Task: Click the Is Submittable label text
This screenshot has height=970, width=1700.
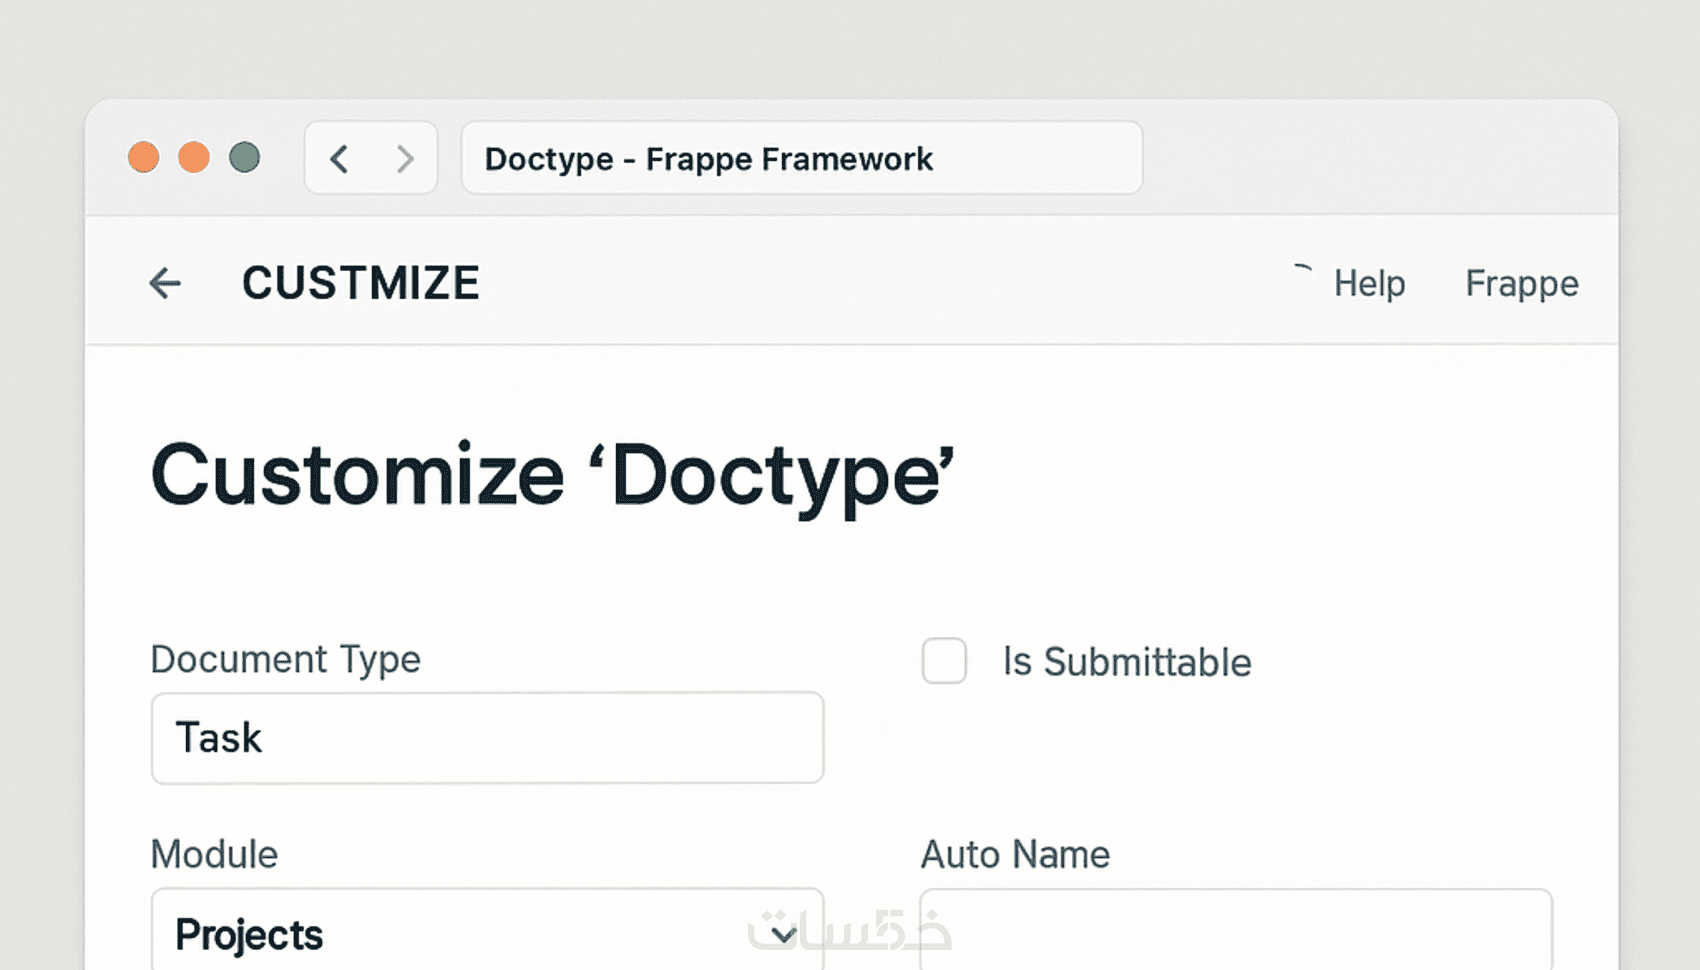Action: 1127,662
